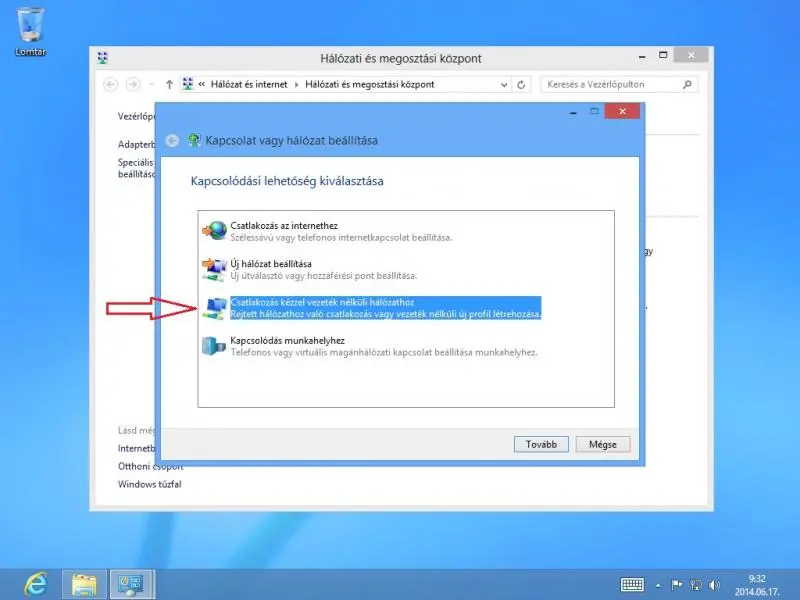This screenshot has width=800, height=600.
Task: Select the Csatlakozás az internethez globe icon
Action: click(214, 230)
